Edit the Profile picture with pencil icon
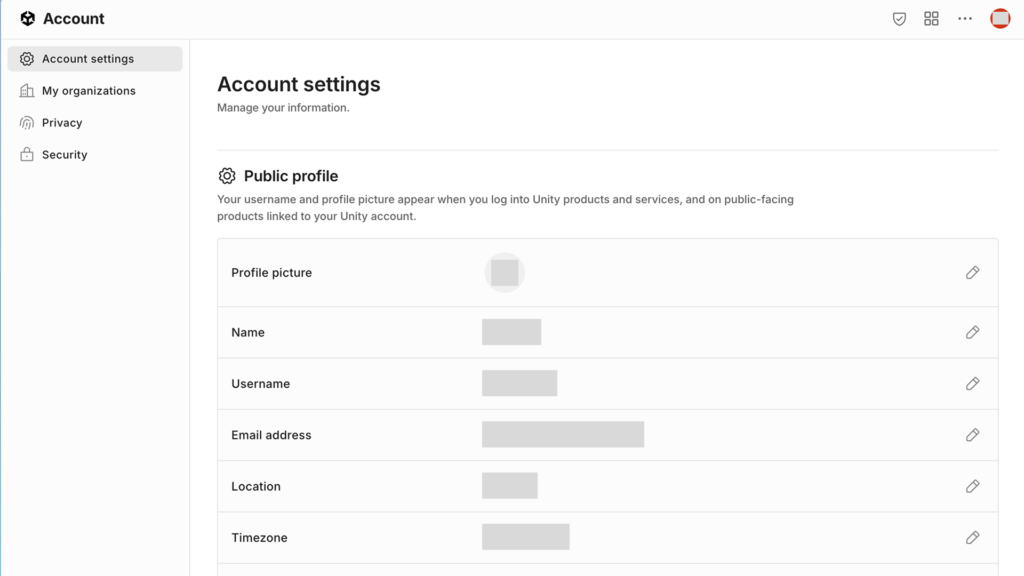 (972, 273)
